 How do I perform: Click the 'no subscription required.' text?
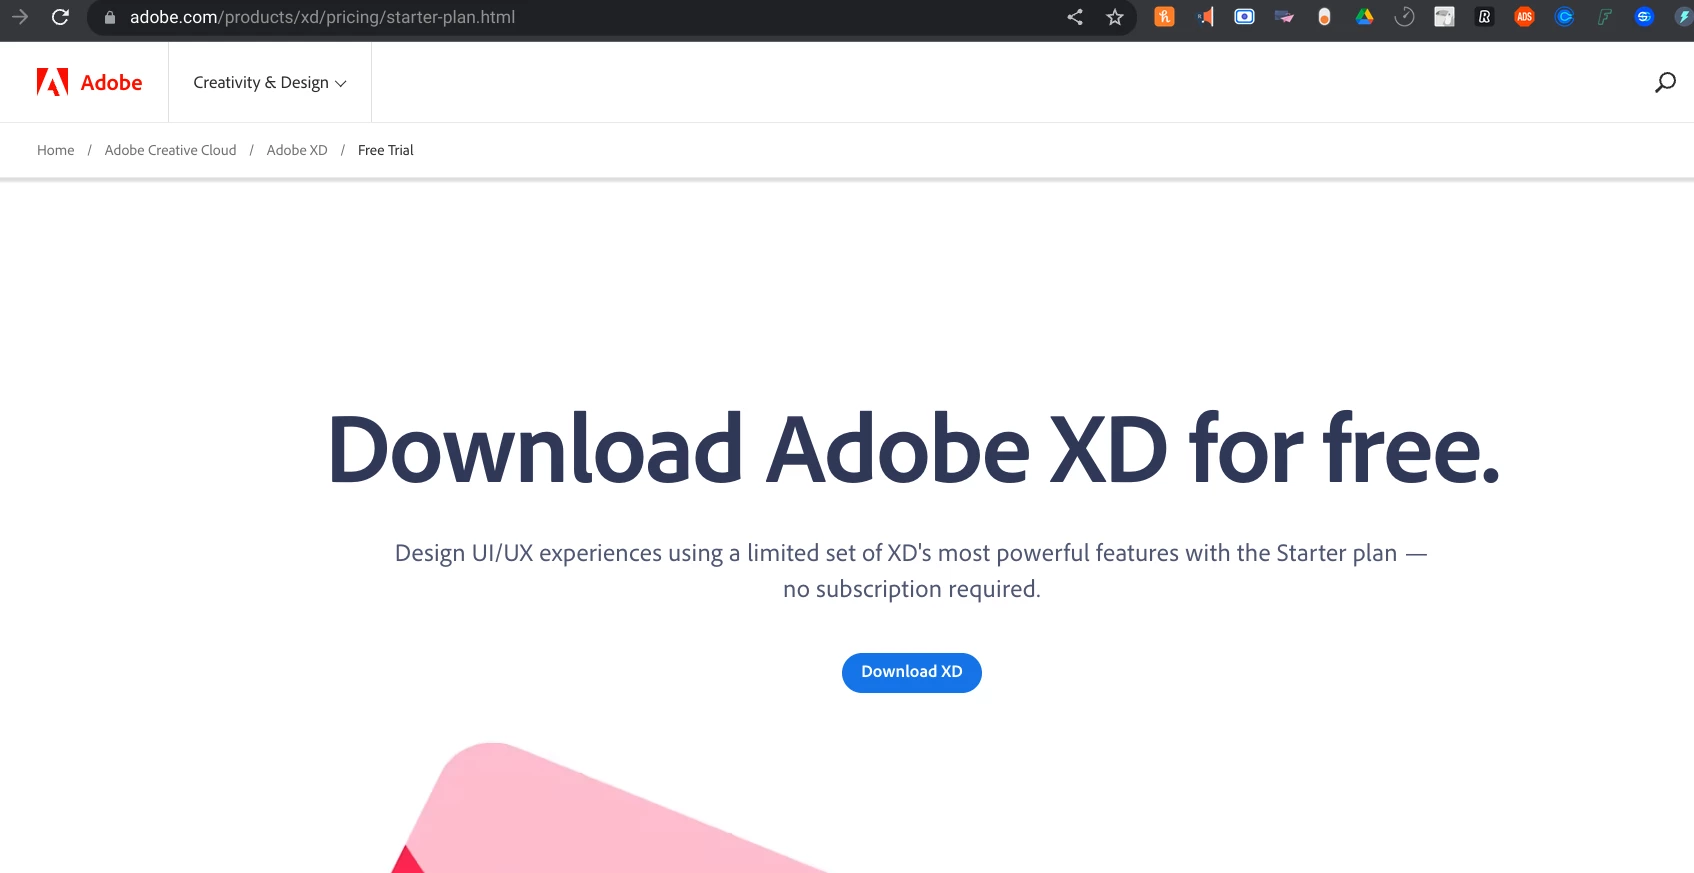(912, 589)
